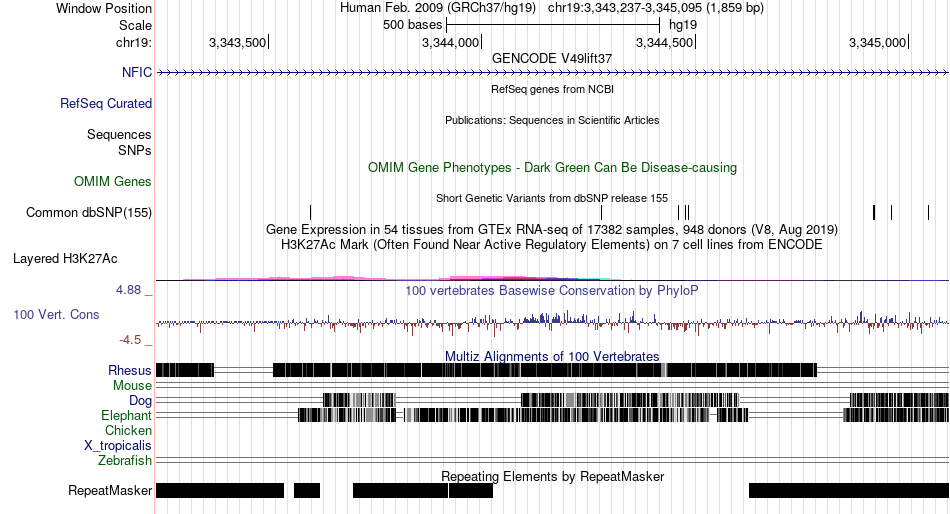Click the Elephant alignment row label
Image resolution: width=950 pixels, height=514 pixels.
(x=126, y=416)
